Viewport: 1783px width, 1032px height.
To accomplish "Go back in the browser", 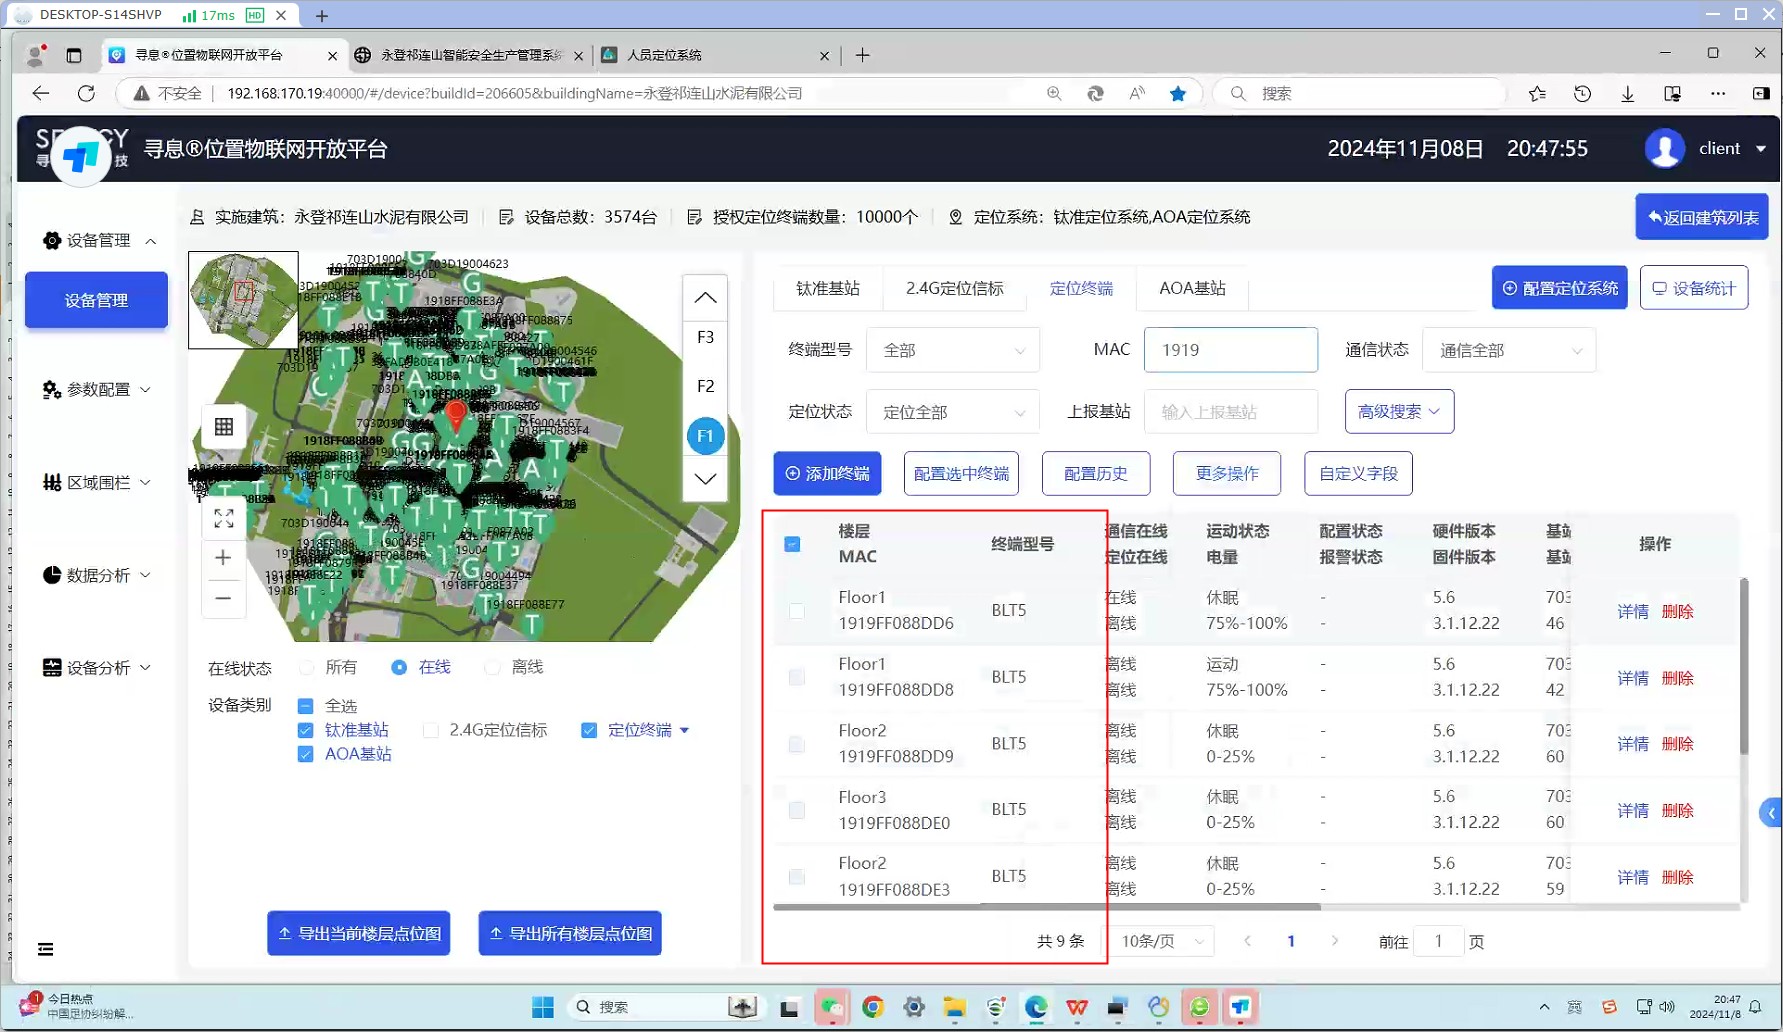I will [x=41, y=93].
